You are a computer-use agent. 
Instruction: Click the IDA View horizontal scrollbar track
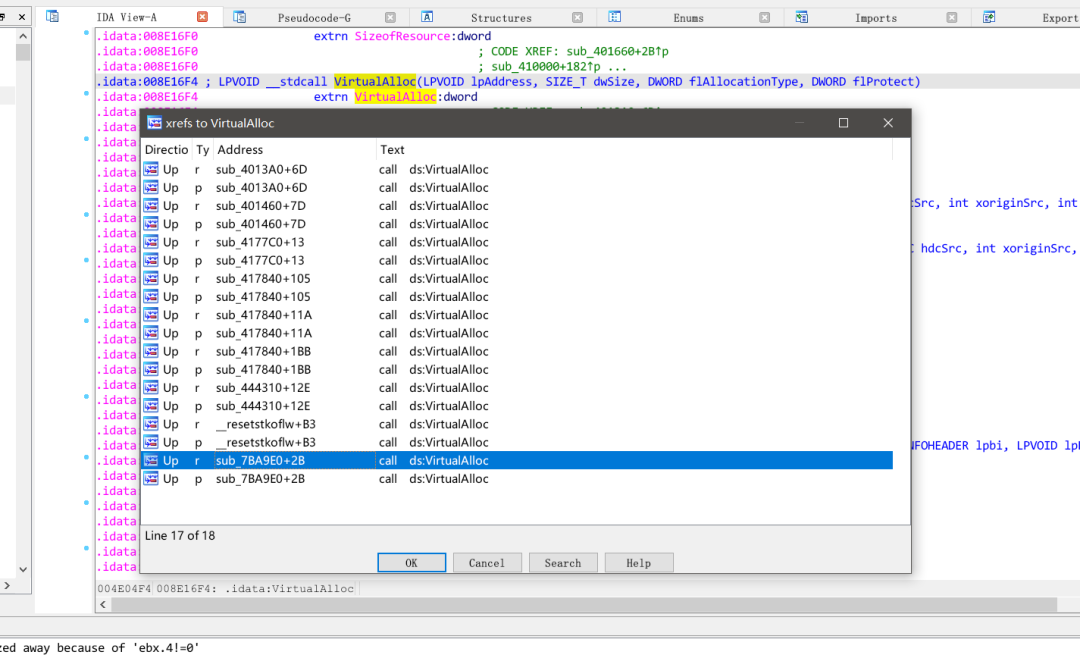[x=584, y=605]
